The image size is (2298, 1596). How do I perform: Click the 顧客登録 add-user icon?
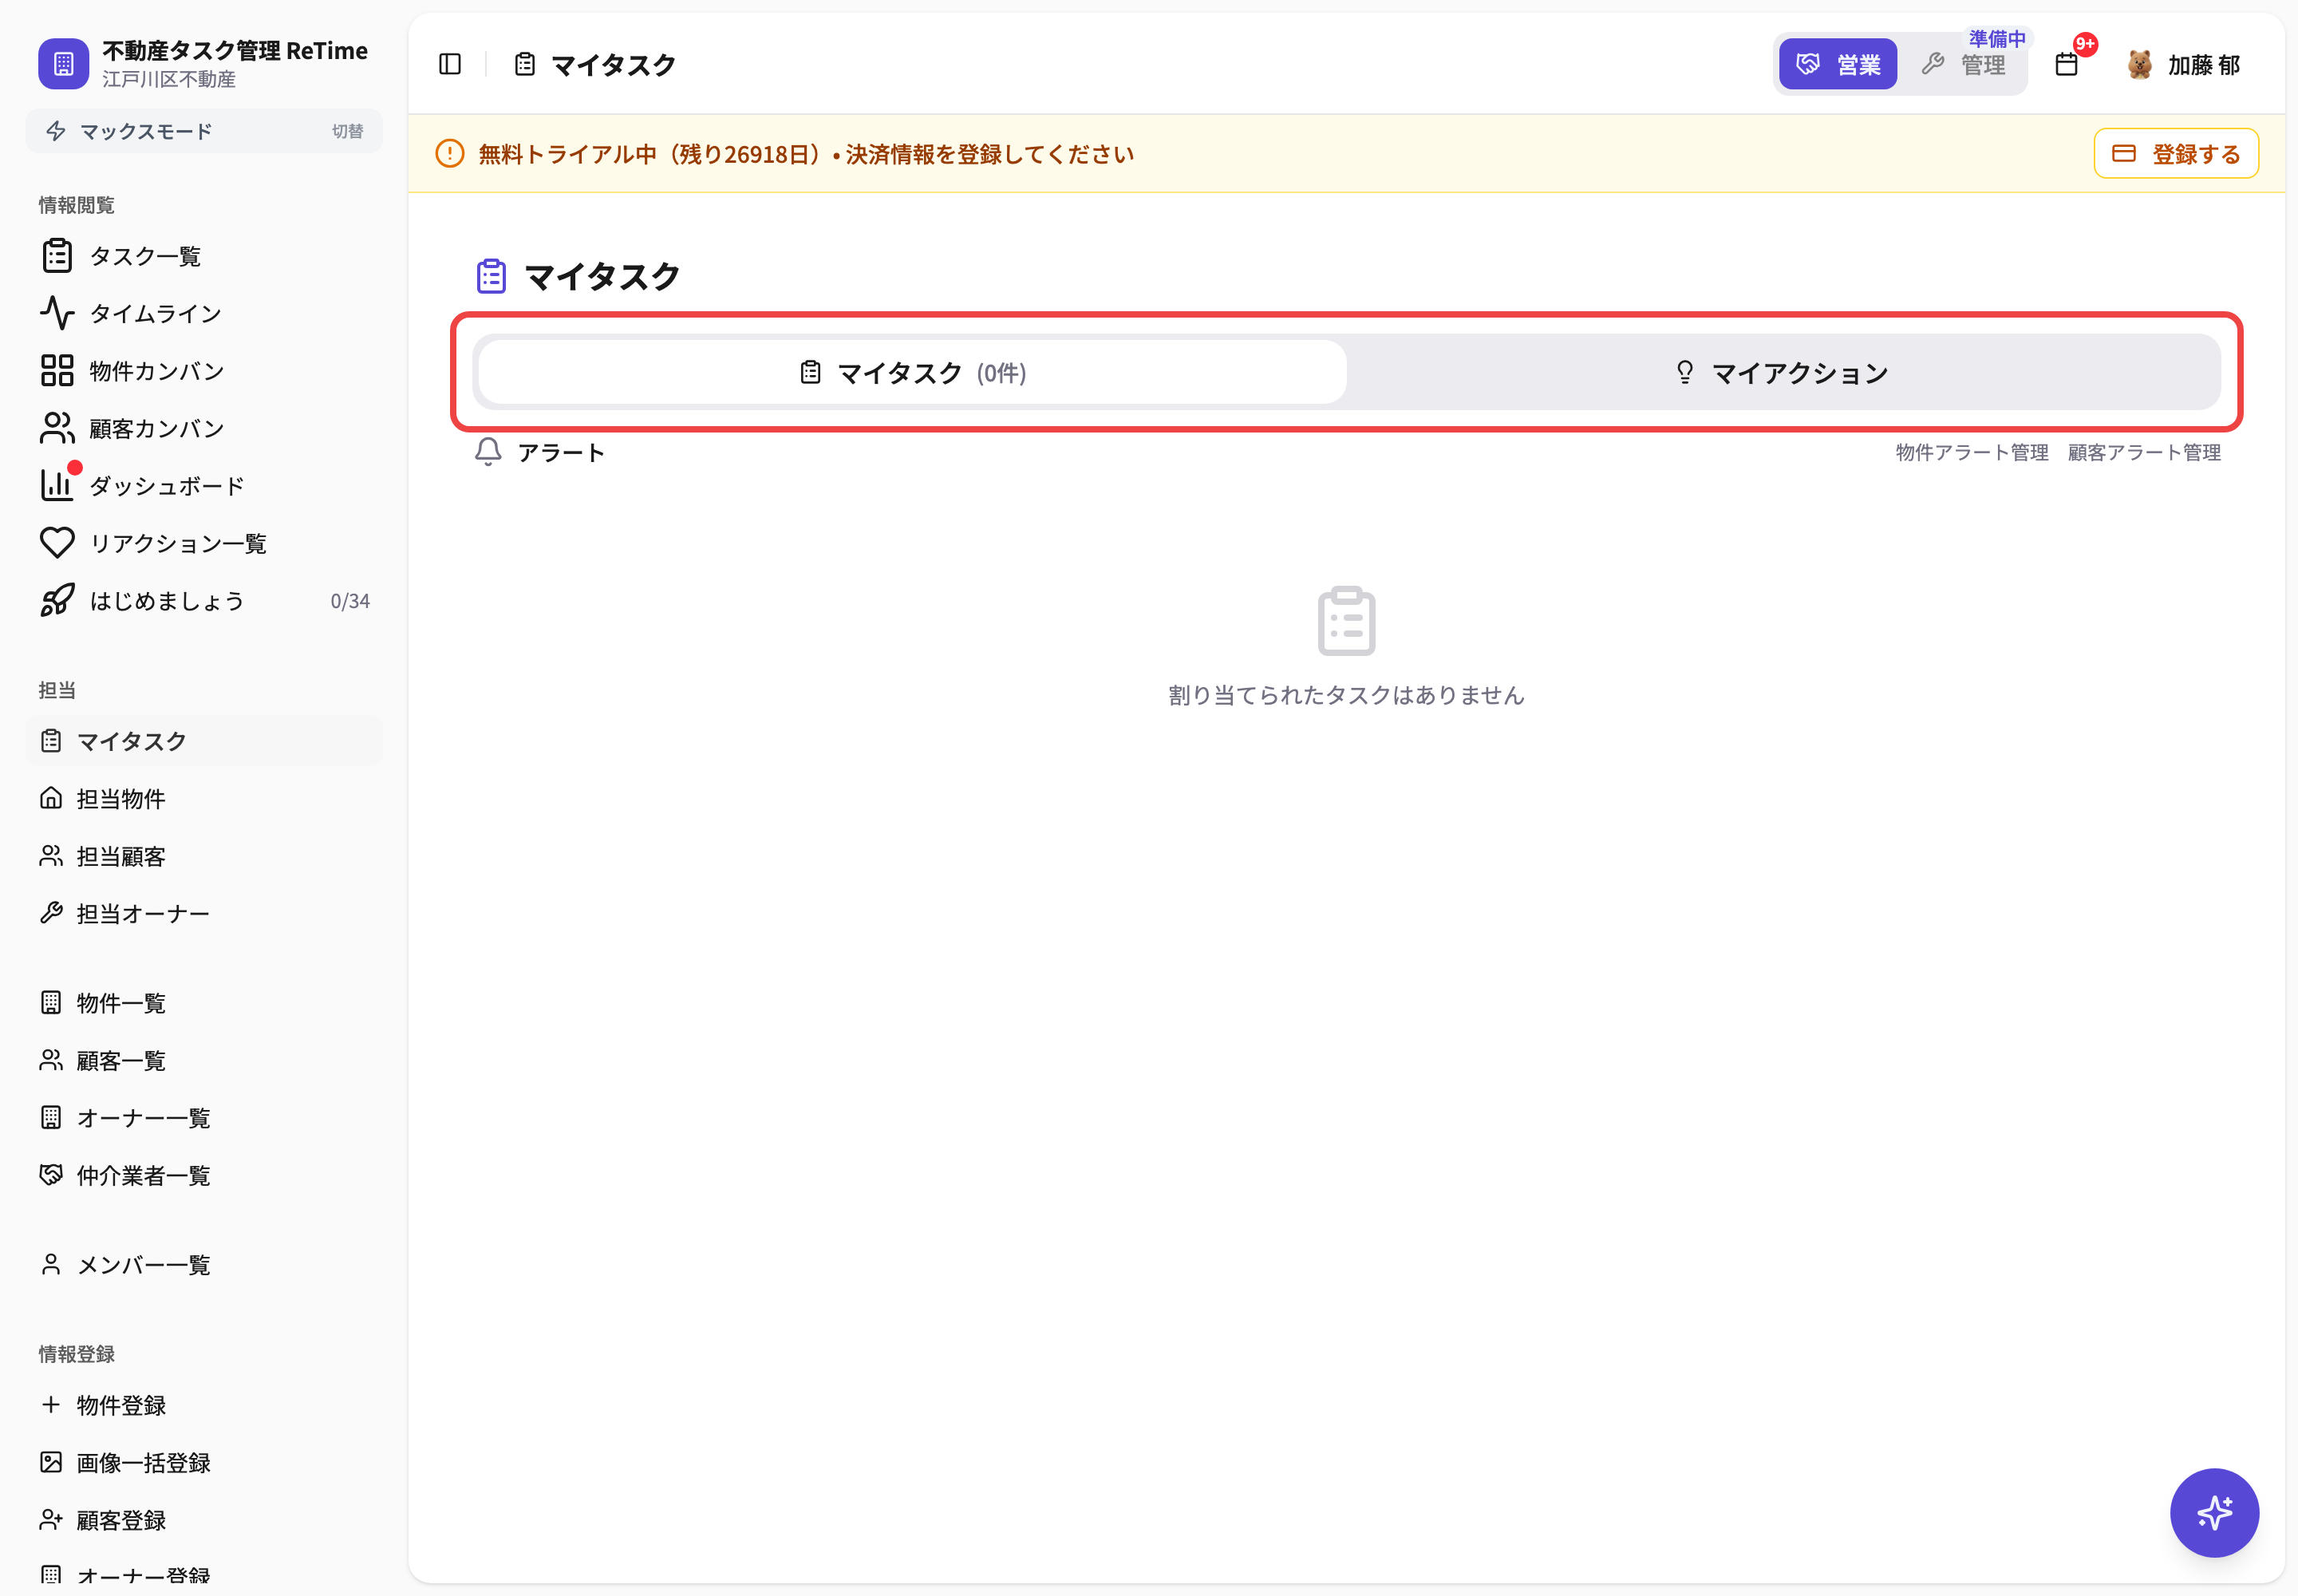(51, 1520)
